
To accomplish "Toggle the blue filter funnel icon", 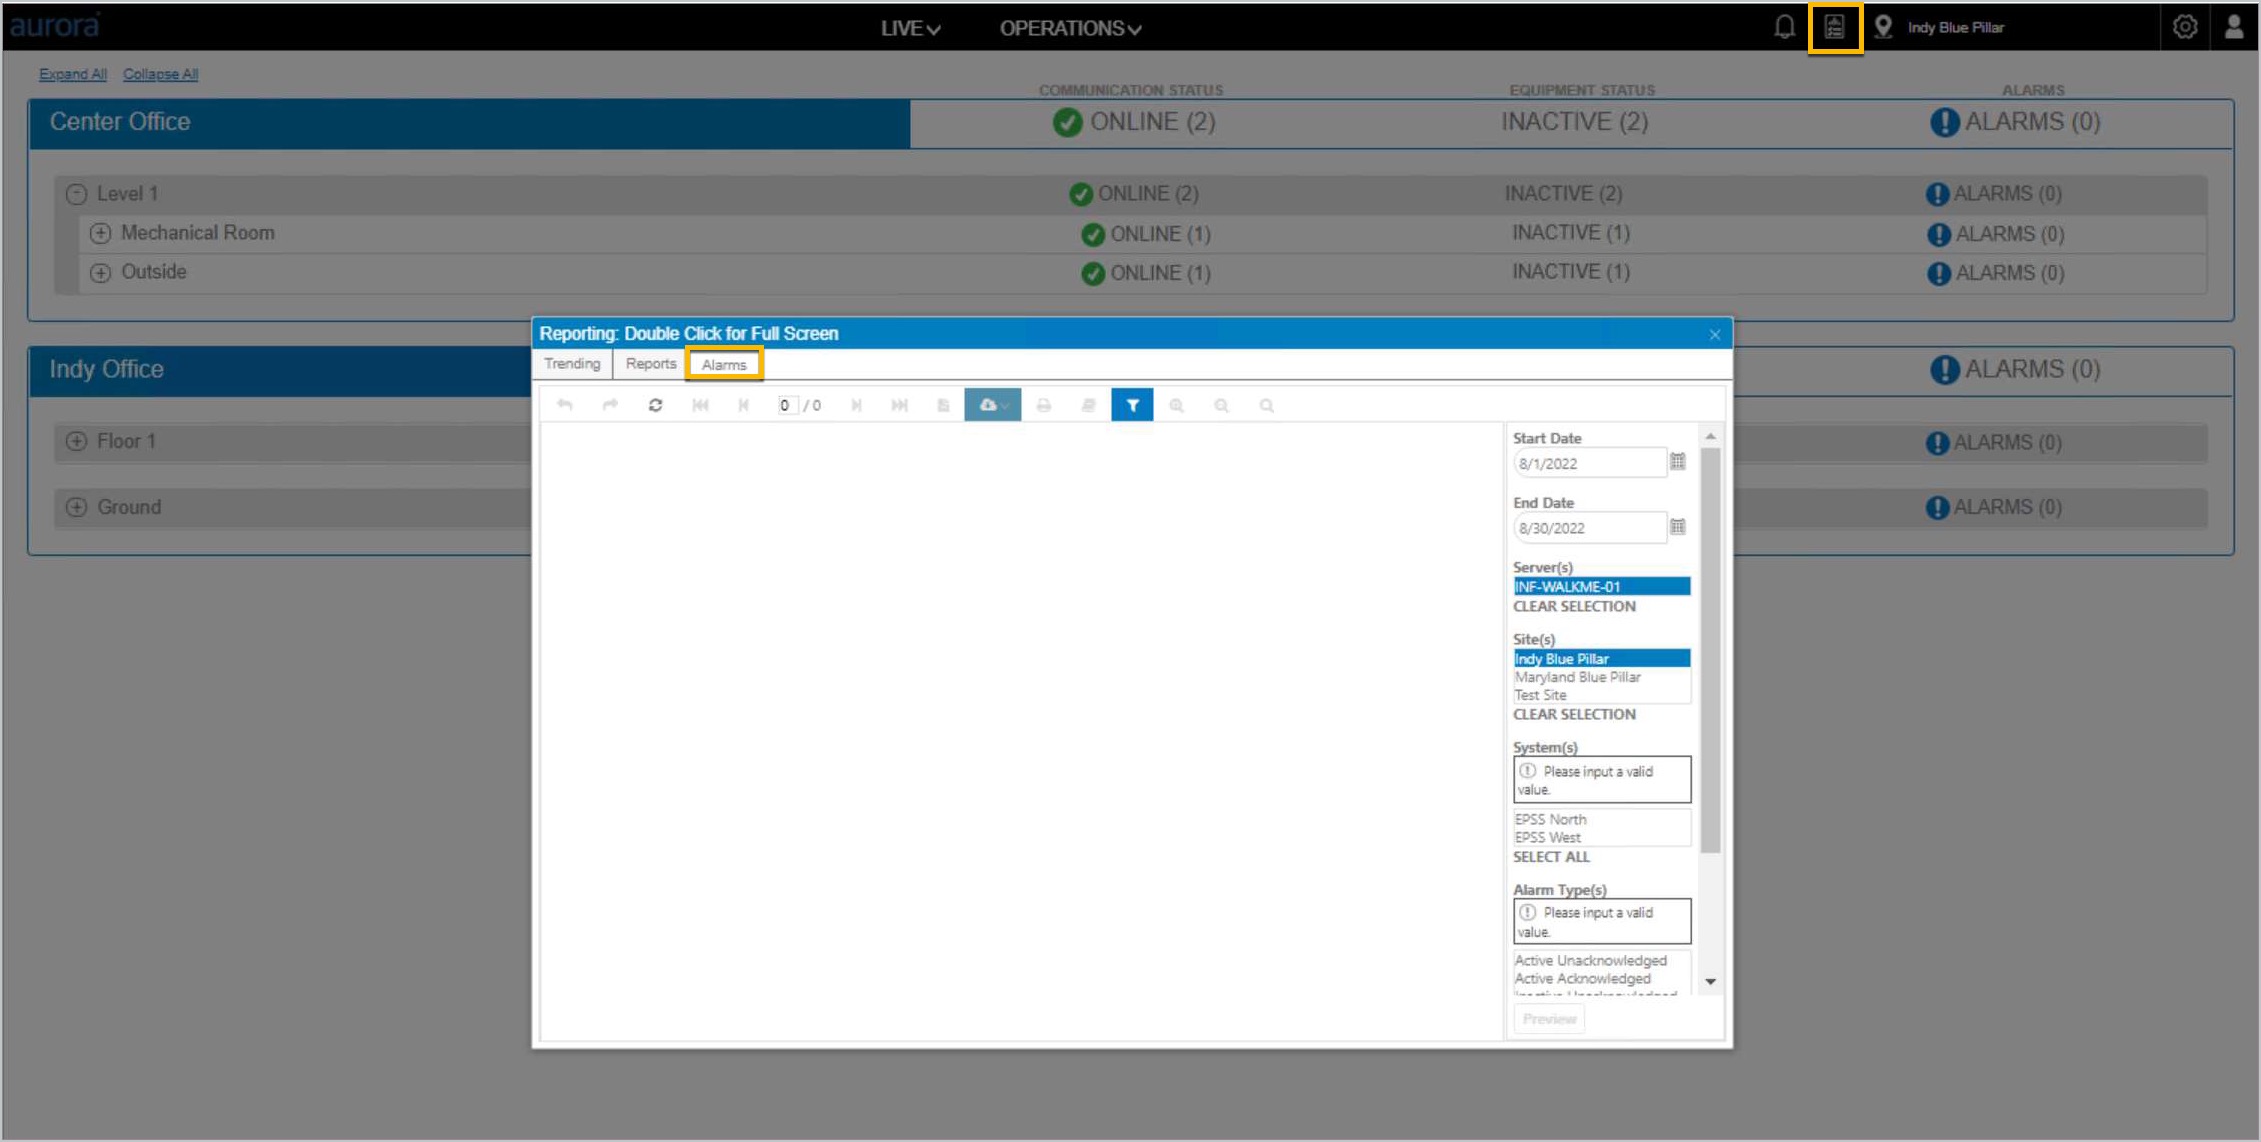I will click(1132, 405).
